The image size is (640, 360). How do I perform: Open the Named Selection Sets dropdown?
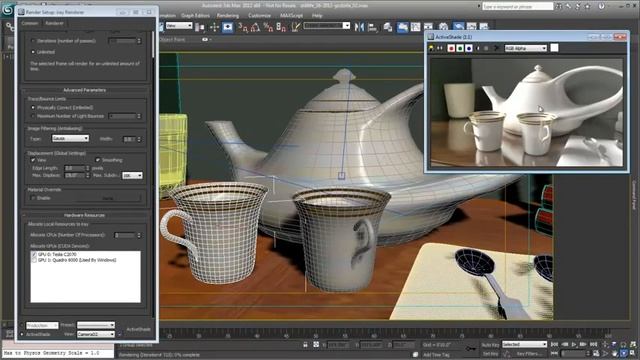pyautogui.click(x=327, y=25)
